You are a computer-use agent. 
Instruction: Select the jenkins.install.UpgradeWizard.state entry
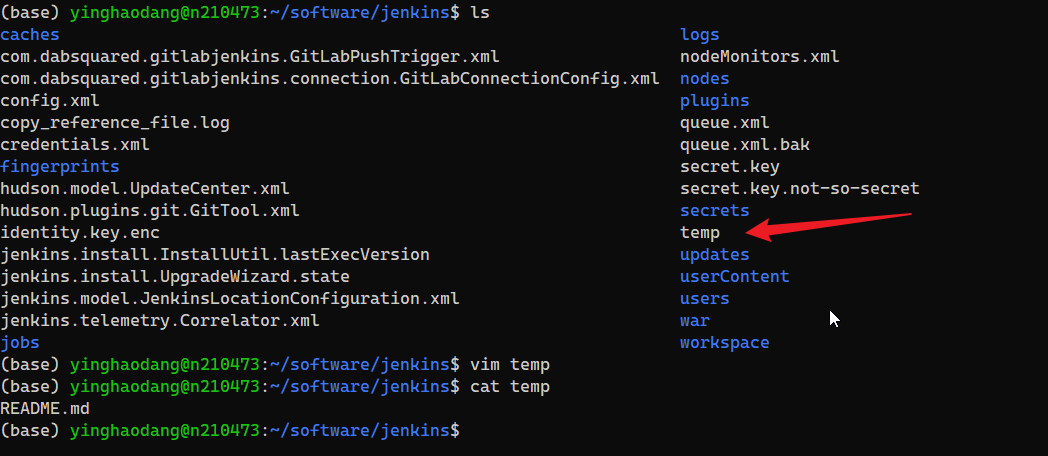coord(175,277)
